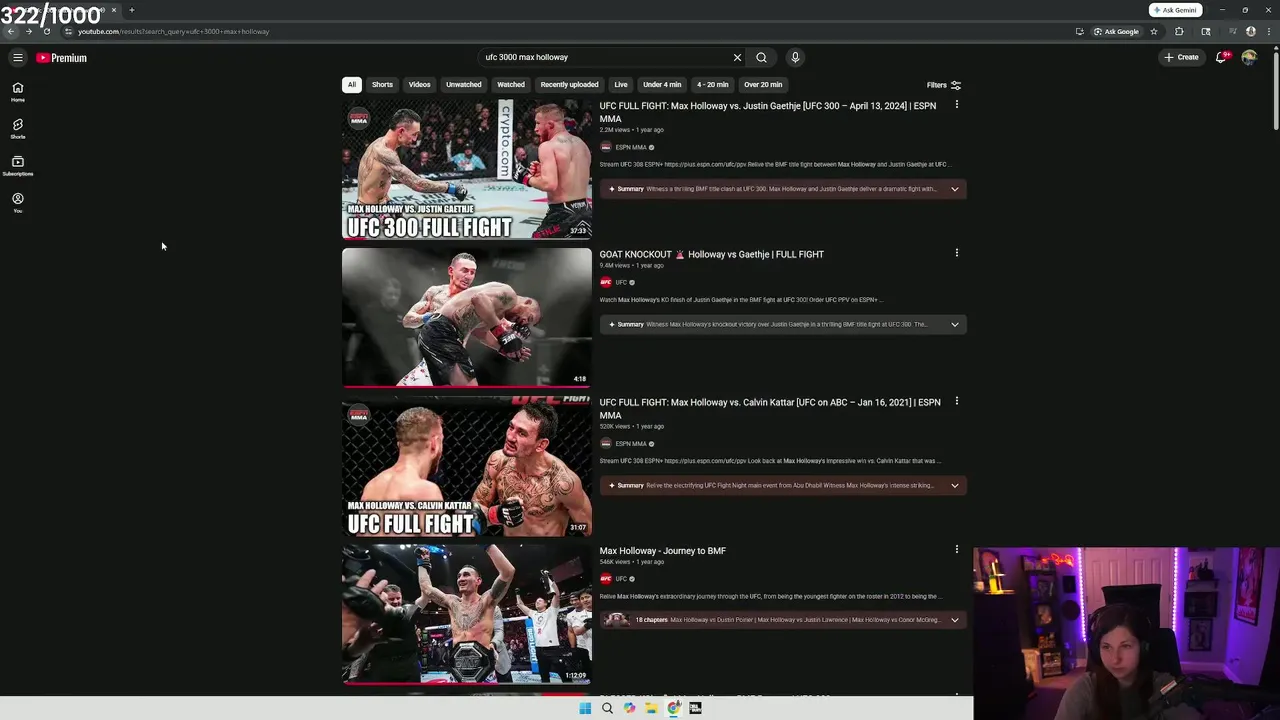1280x720 pixels.
Task: Open the title UFC FULL FIGHT: Holloway vs. Justin Gaethje
Action: click(768, 112)
